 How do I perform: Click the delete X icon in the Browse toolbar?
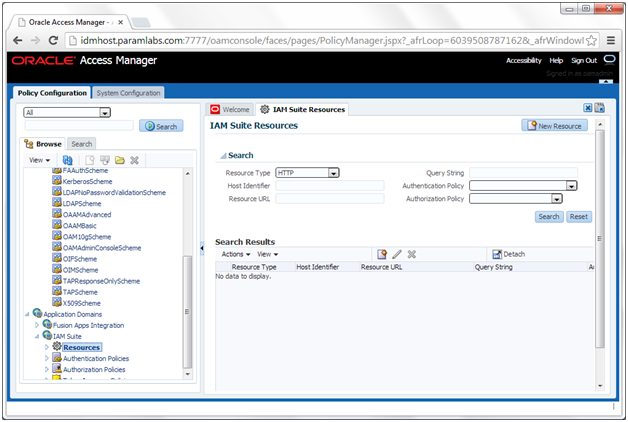pyautogui.click(x=135, y=160)
